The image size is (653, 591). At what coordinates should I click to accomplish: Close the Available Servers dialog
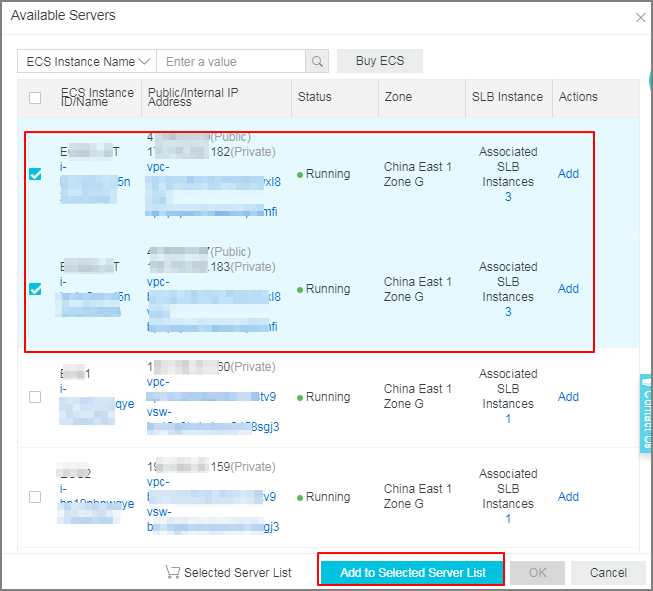(x=640, y=17)
